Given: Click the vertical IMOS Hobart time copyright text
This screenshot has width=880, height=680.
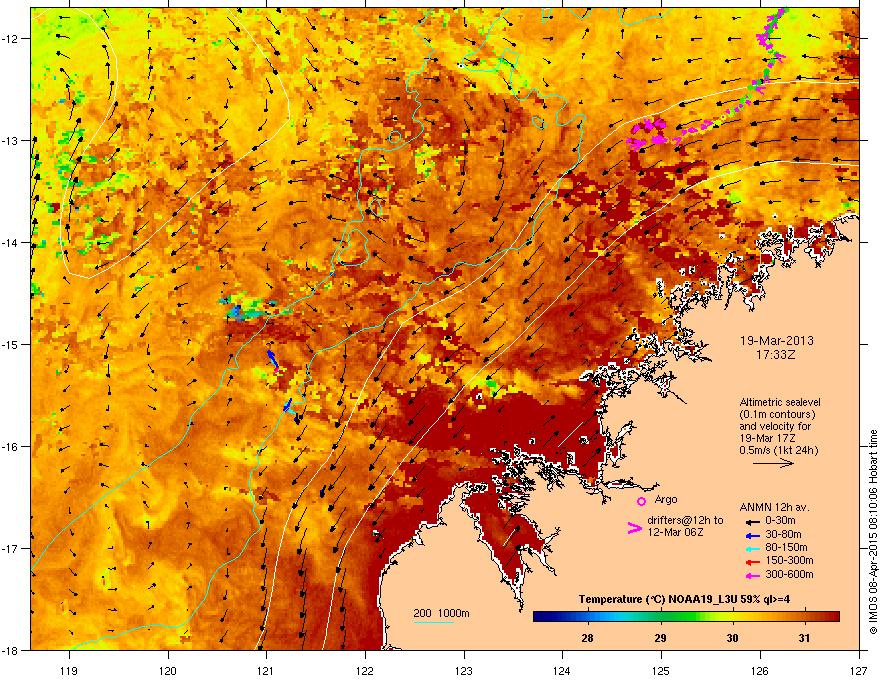Looking at the screenshot, I should click(873, 532).
